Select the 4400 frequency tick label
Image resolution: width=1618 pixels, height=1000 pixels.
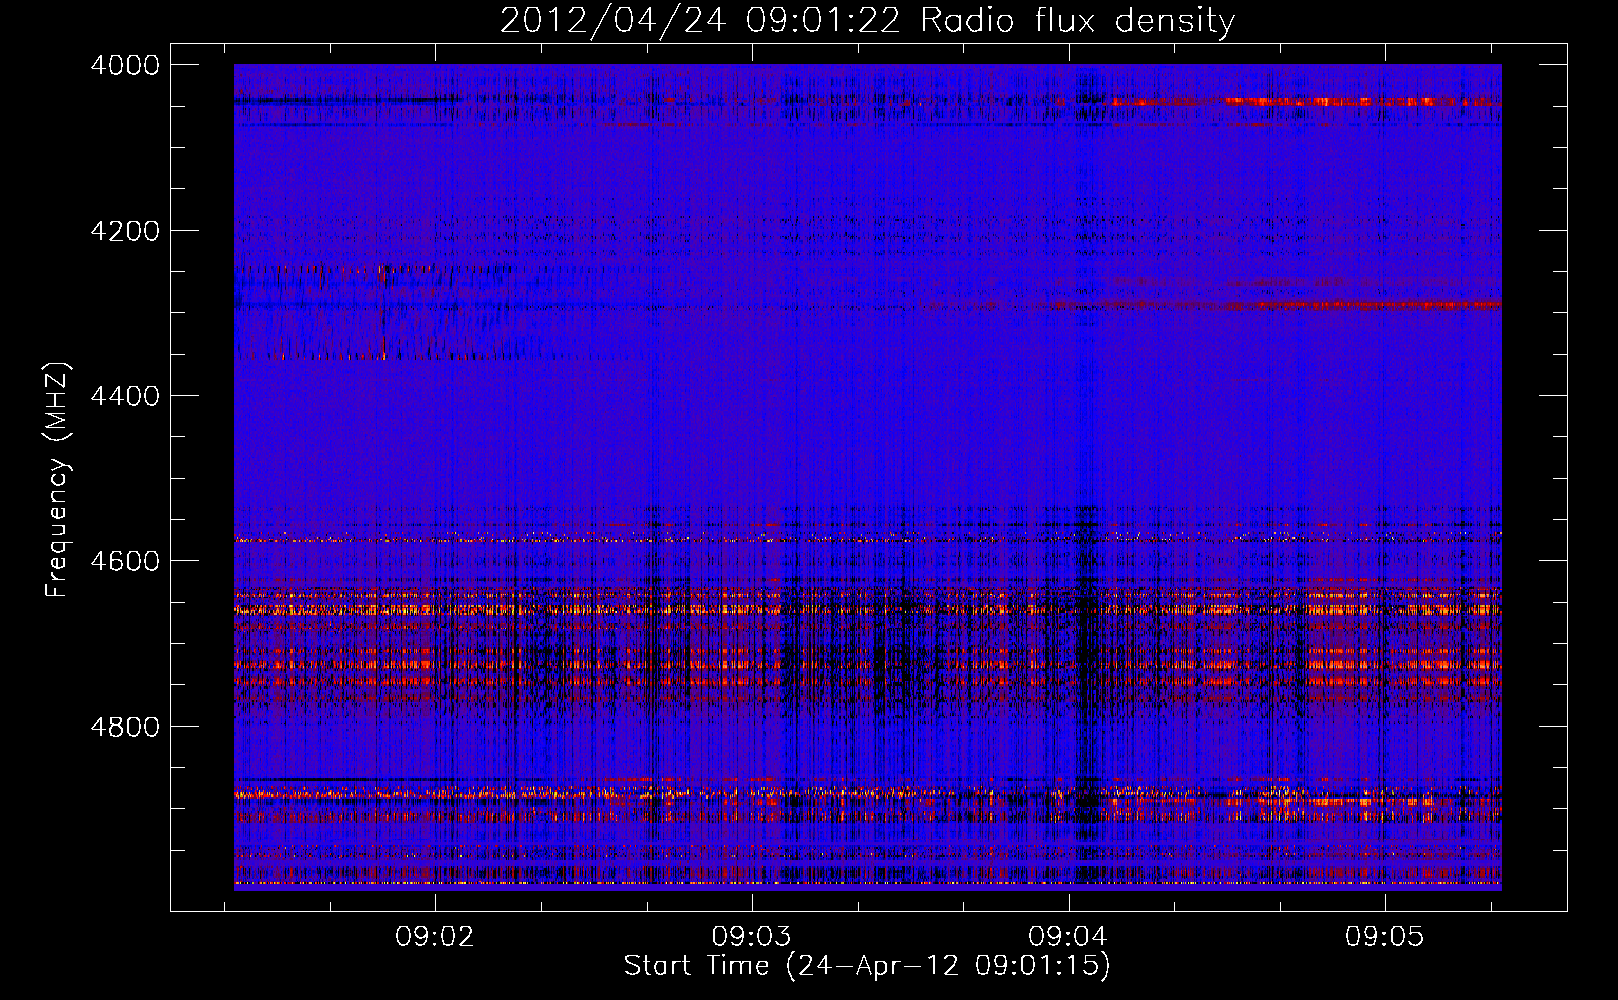click(125, 396)
